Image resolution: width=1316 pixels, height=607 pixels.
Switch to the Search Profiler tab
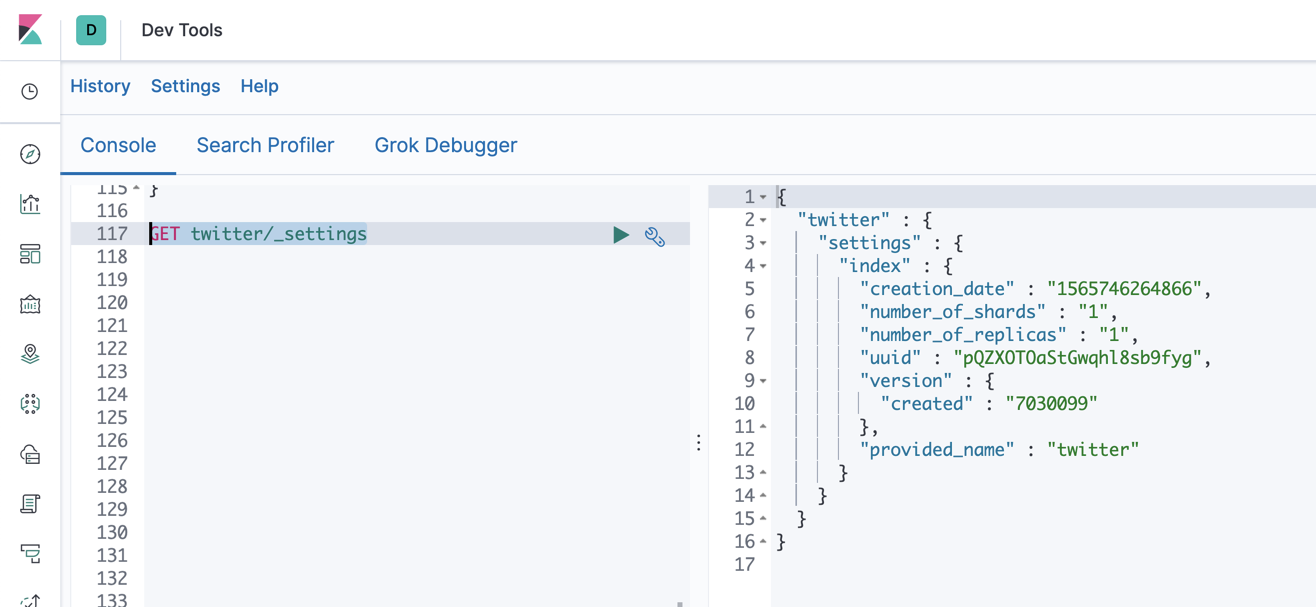pyautogui.click(x=265, y=144)
